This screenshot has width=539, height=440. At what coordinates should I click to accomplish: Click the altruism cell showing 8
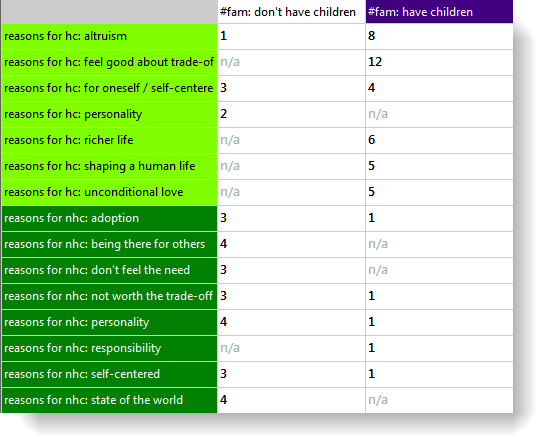pos(439,36)
